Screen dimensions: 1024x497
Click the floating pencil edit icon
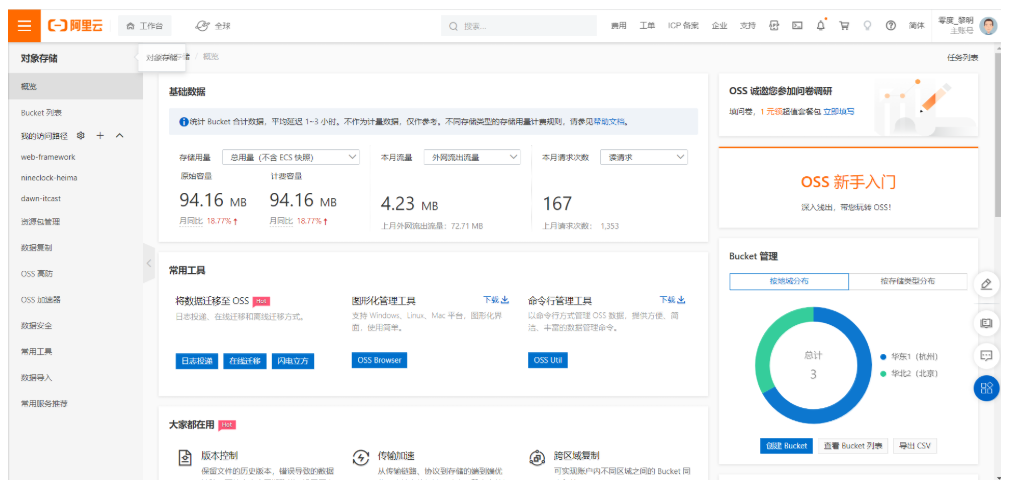coord(986,284)
